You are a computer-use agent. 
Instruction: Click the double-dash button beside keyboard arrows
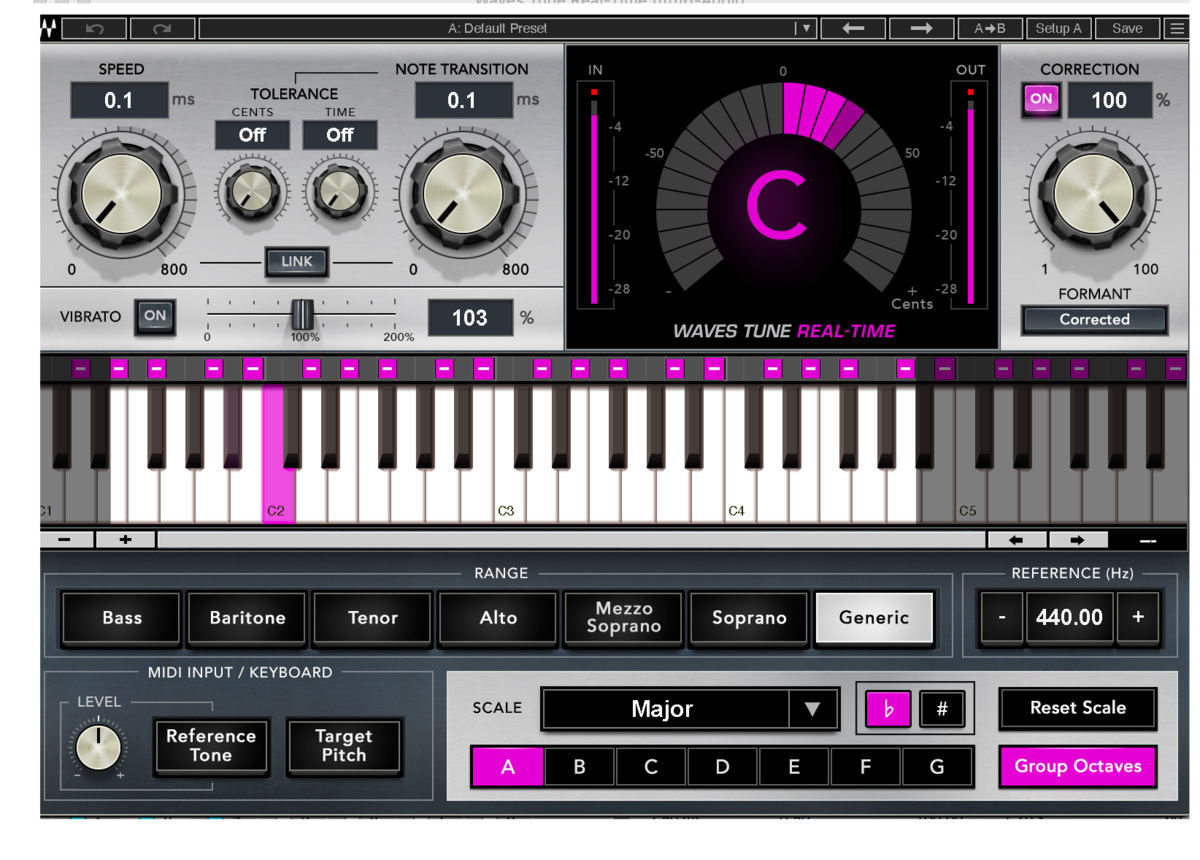[1147, 540]
